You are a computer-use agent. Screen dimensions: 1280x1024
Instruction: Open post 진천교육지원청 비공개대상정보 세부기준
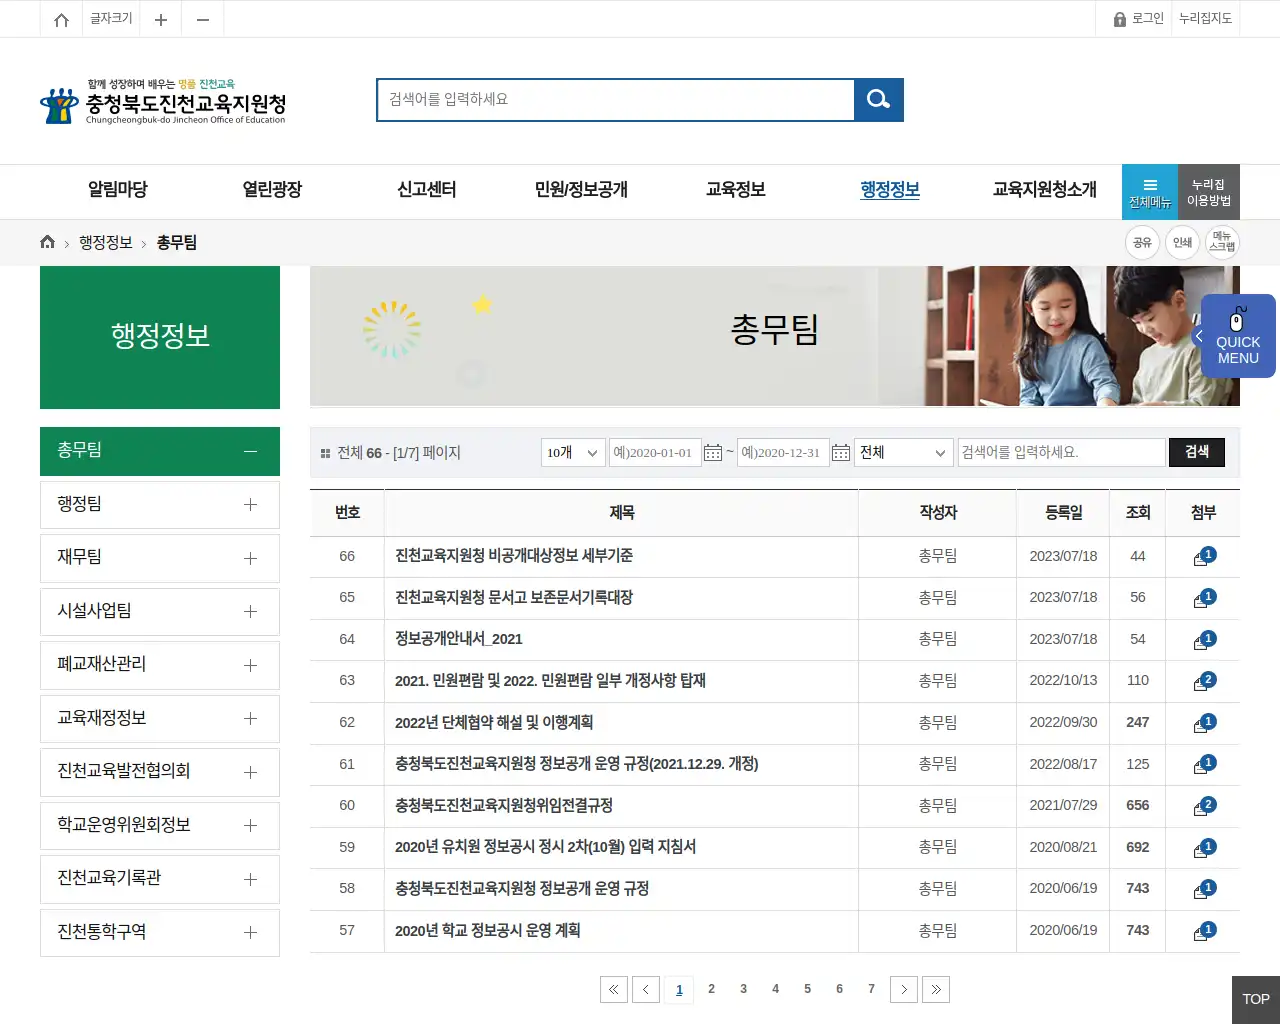click(x=514, y=556)
